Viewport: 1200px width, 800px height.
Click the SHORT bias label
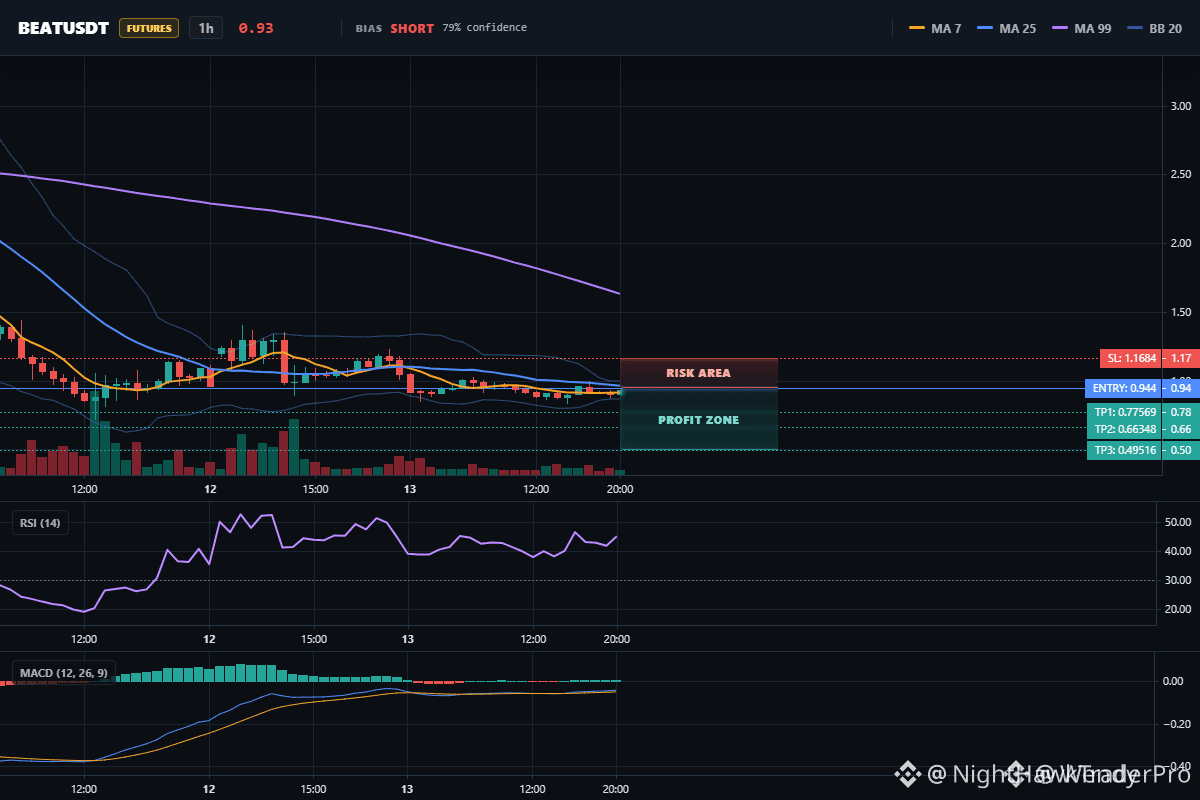click(412, 28)
